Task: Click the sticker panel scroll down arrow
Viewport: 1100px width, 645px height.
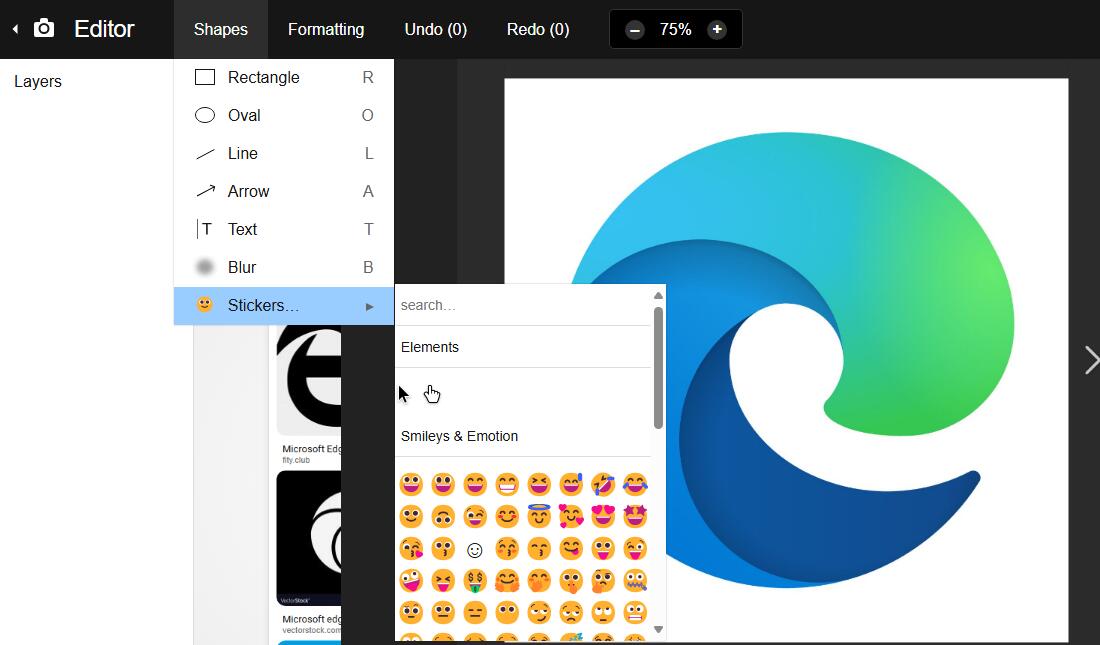Action: click(658, 629)
